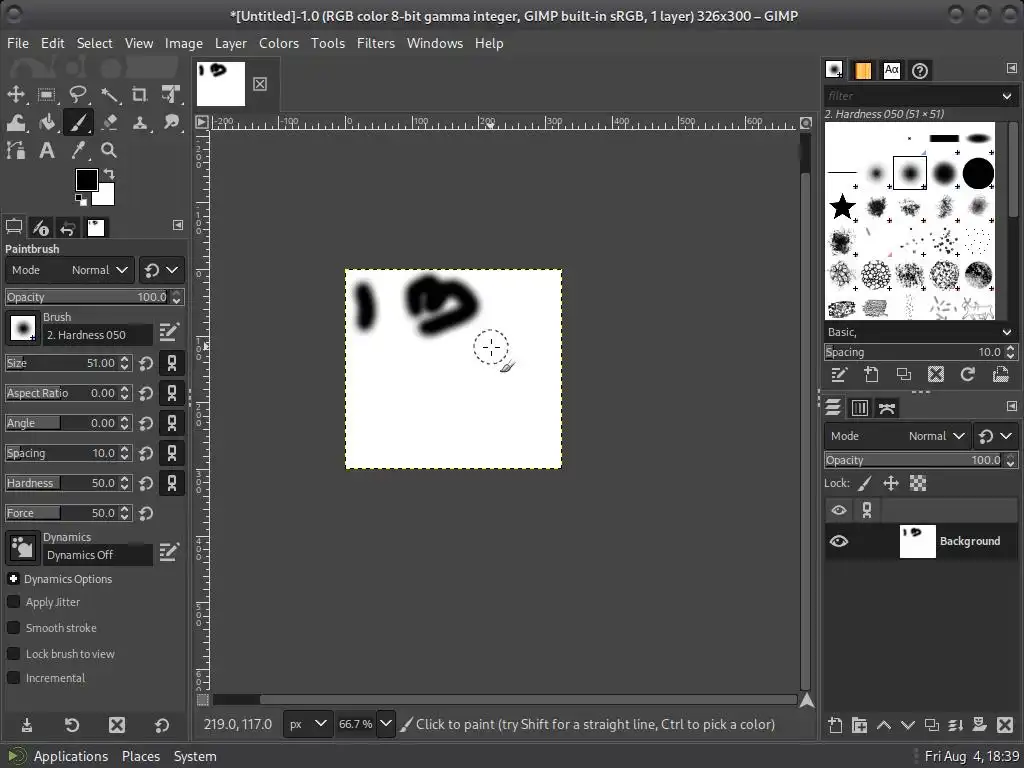Screen dimensions: 1024x768
Task: Open the Select menu
Action: 95,43
